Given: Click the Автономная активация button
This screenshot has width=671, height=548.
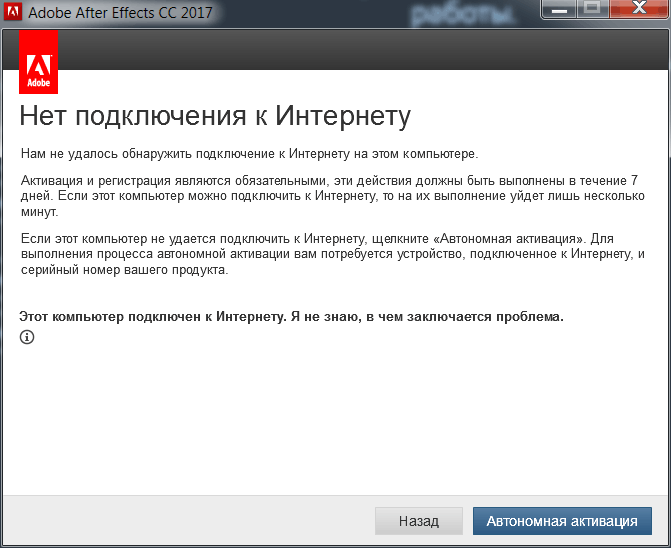Looking at the screenshot, I should pyautogui.click(x=562, y=521).
